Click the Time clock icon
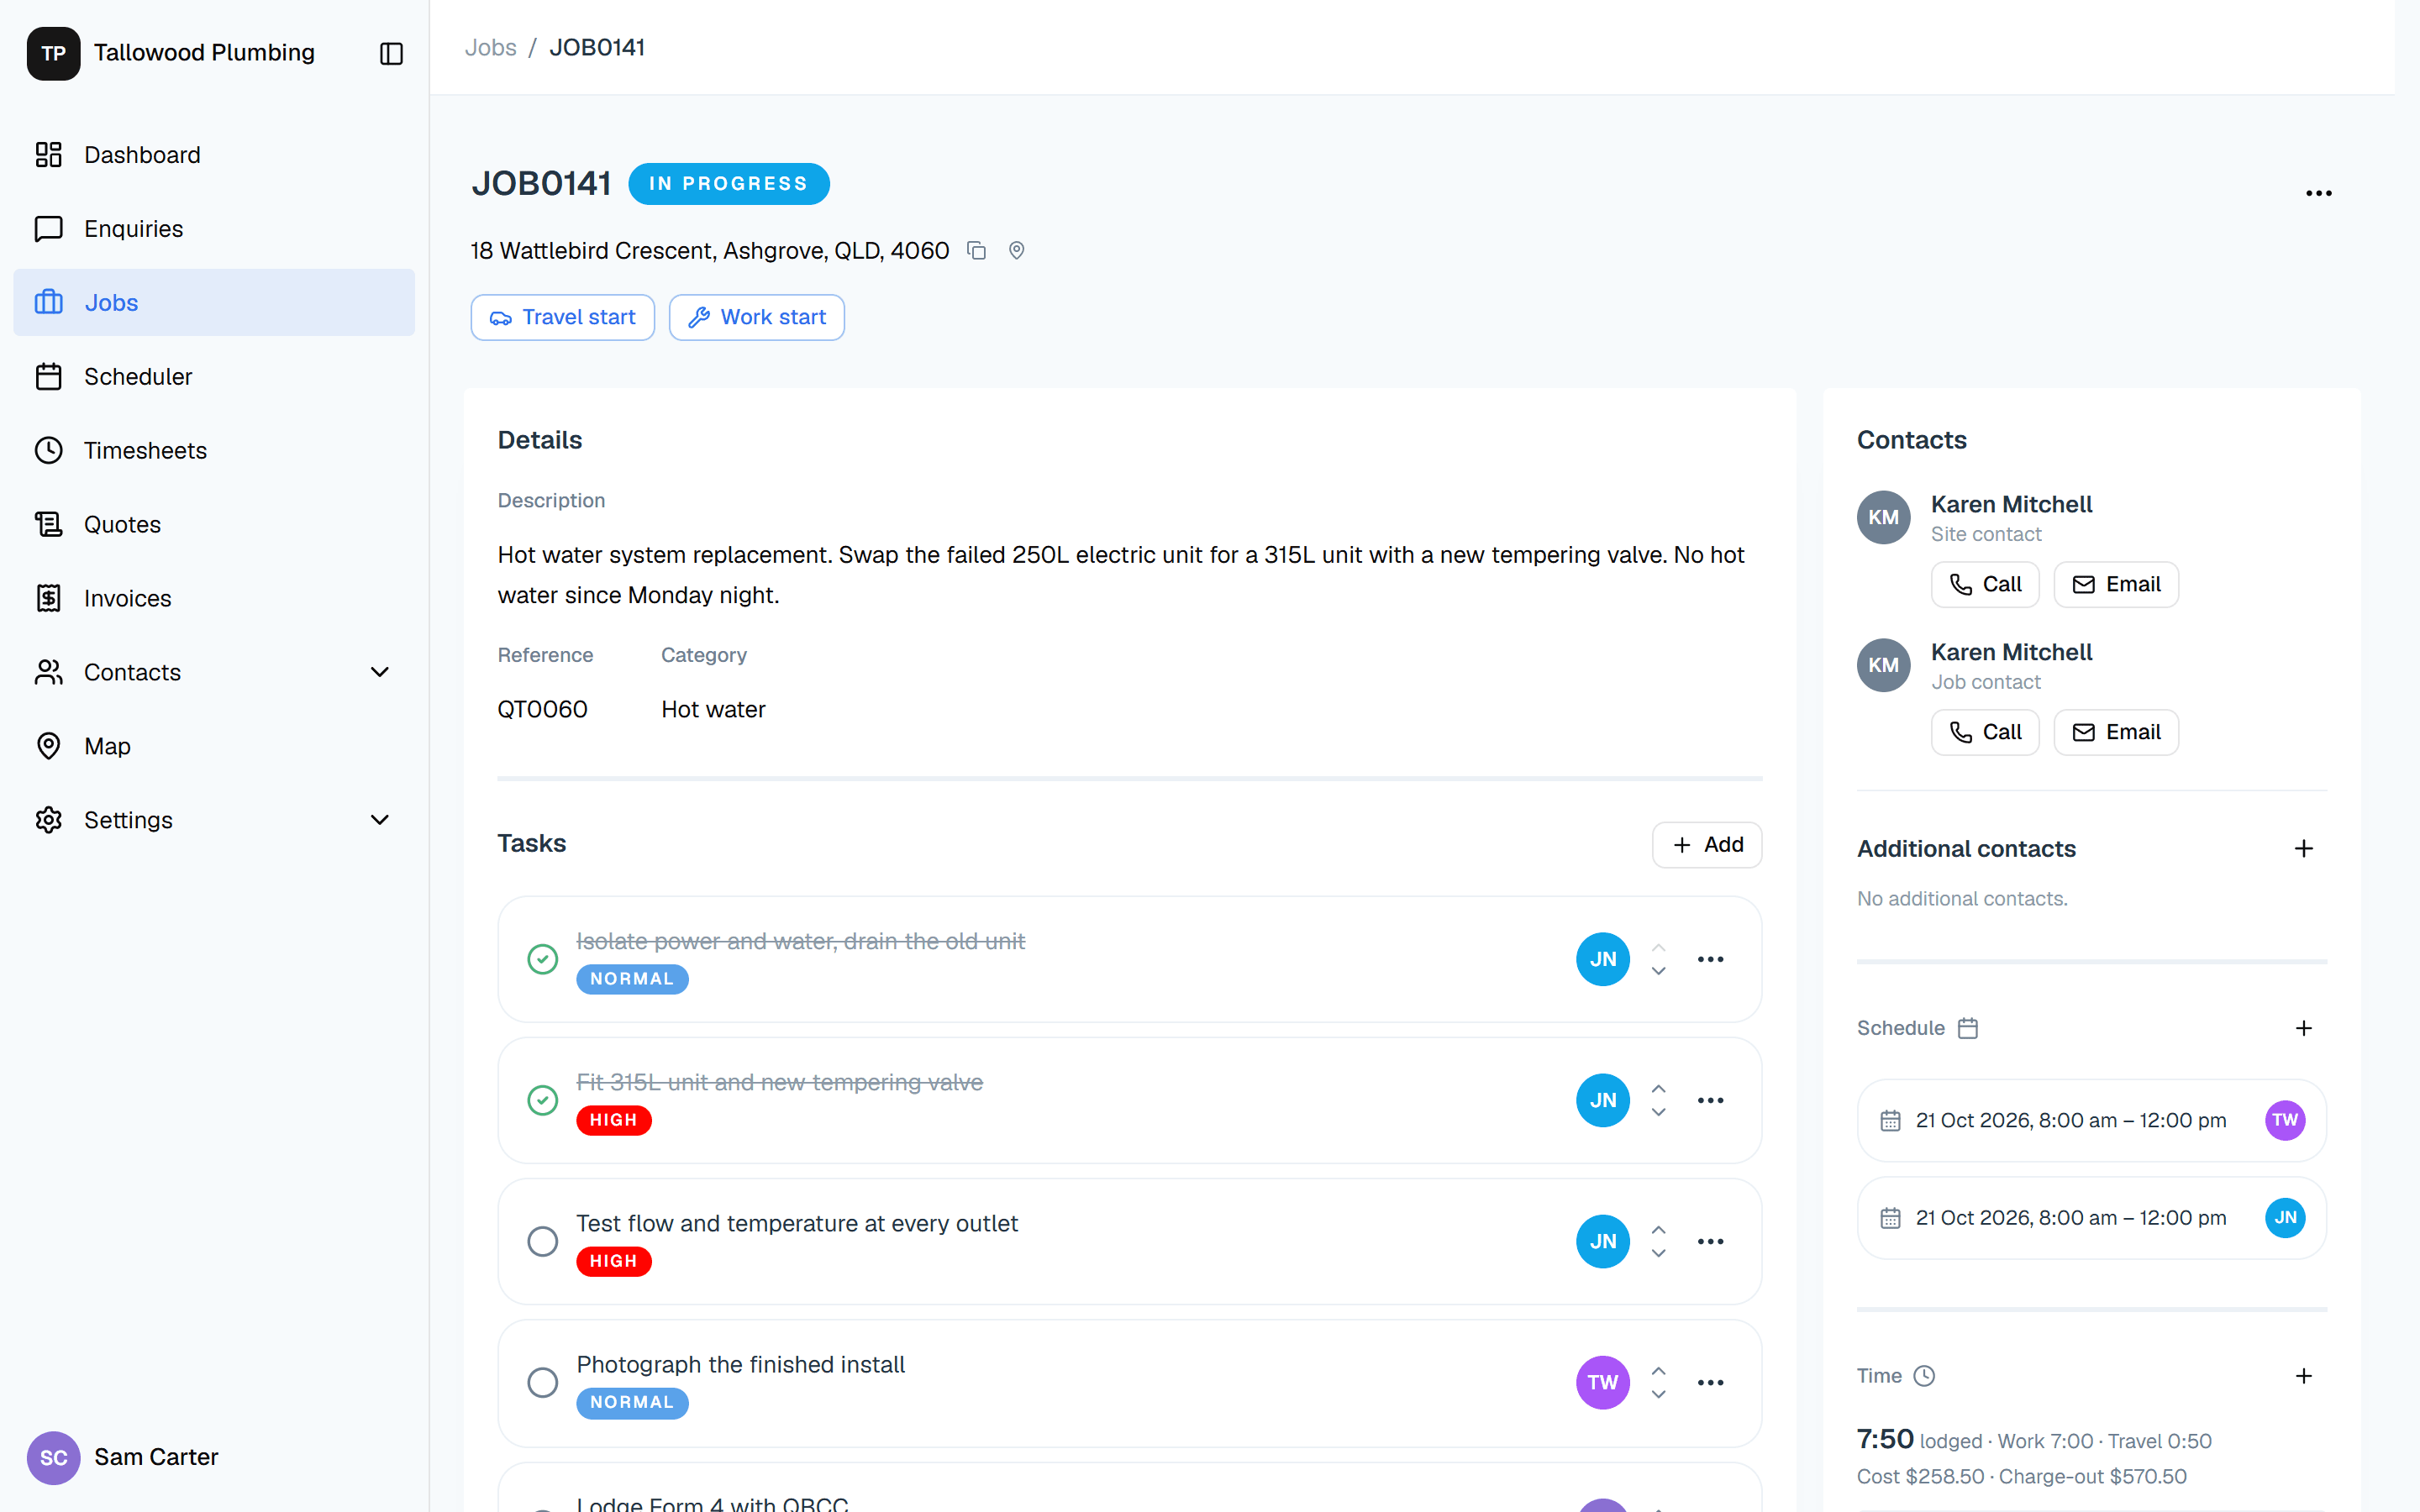Viewport: 2420px width, 1512px height. pyautogui.click(x=1924, y=1376)
